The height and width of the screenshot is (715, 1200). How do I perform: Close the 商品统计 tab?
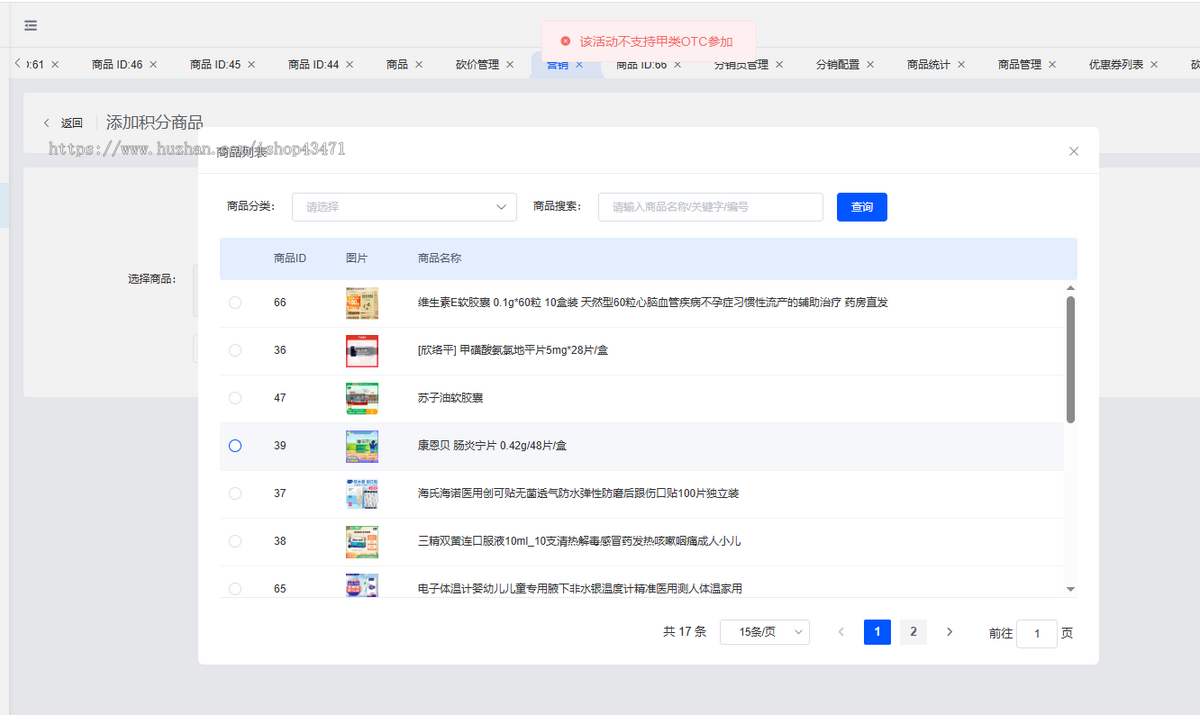point(961,64)
